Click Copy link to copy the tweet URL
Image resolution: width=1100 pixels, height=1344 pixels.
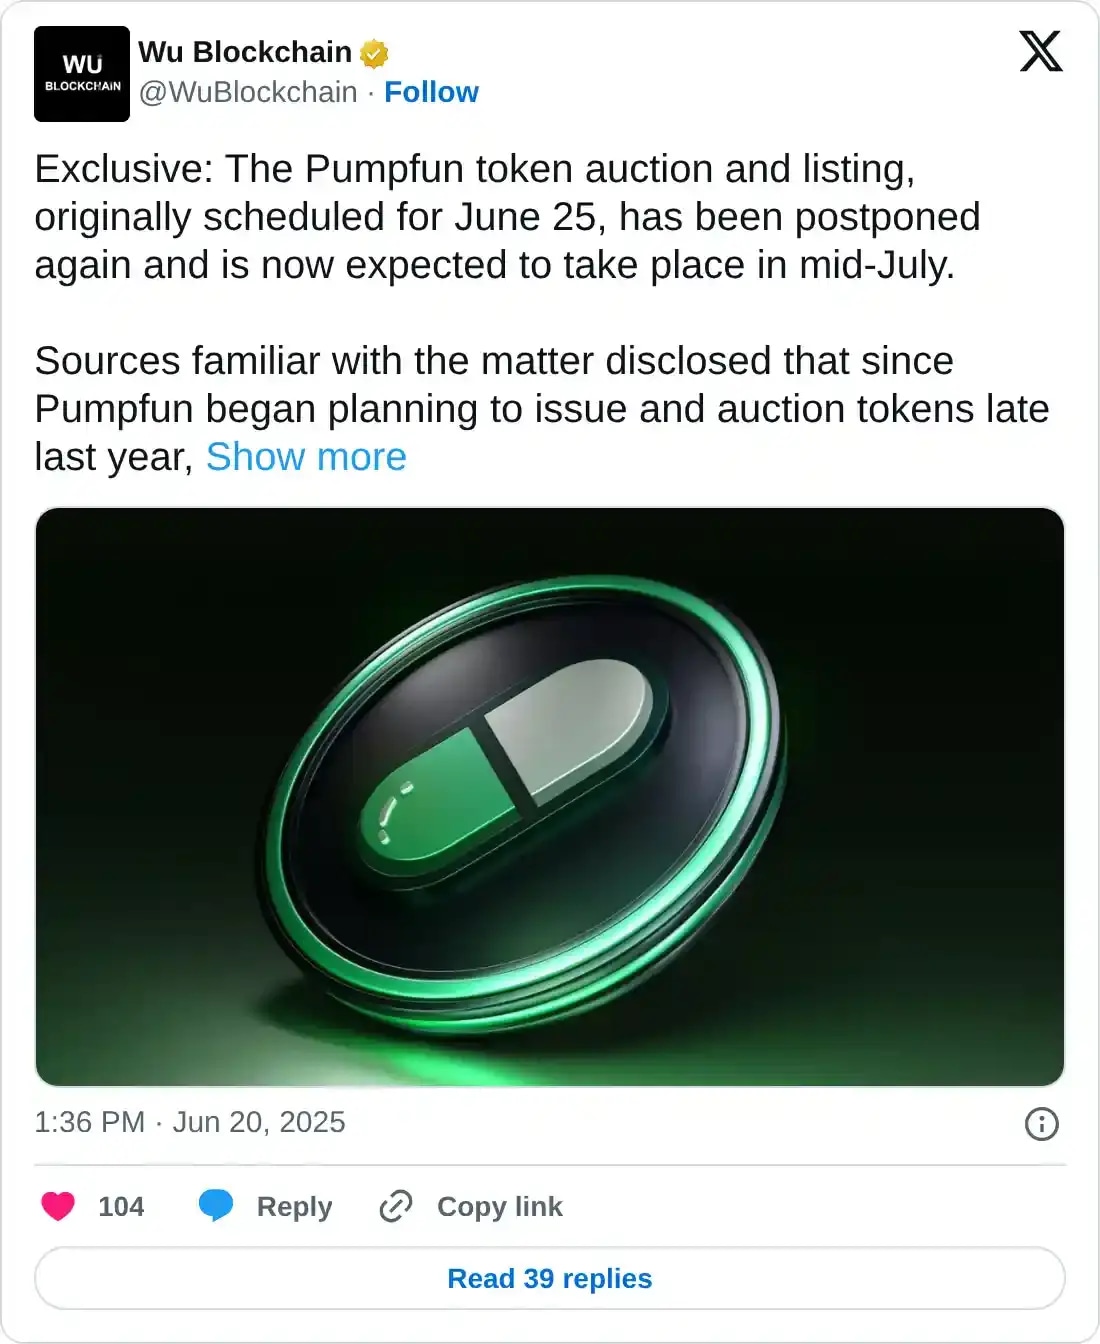(x=499, y=1206)
